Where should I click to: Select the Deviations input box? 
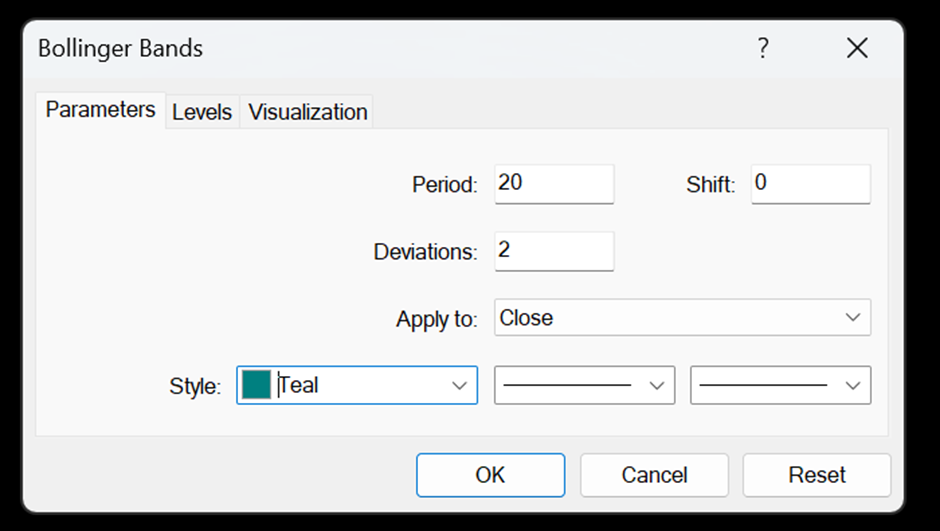point(554,251)
